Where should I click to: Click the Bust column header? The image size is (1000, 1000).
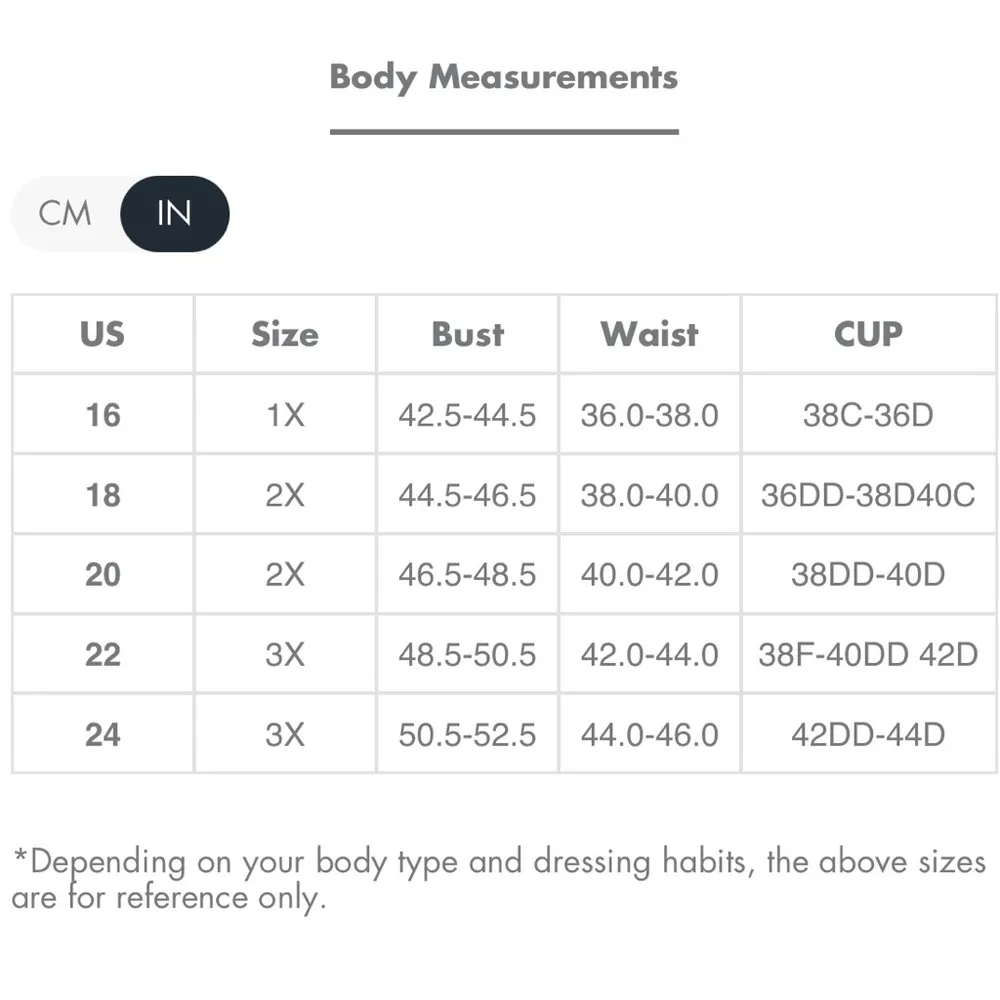(x=467, y=334)
